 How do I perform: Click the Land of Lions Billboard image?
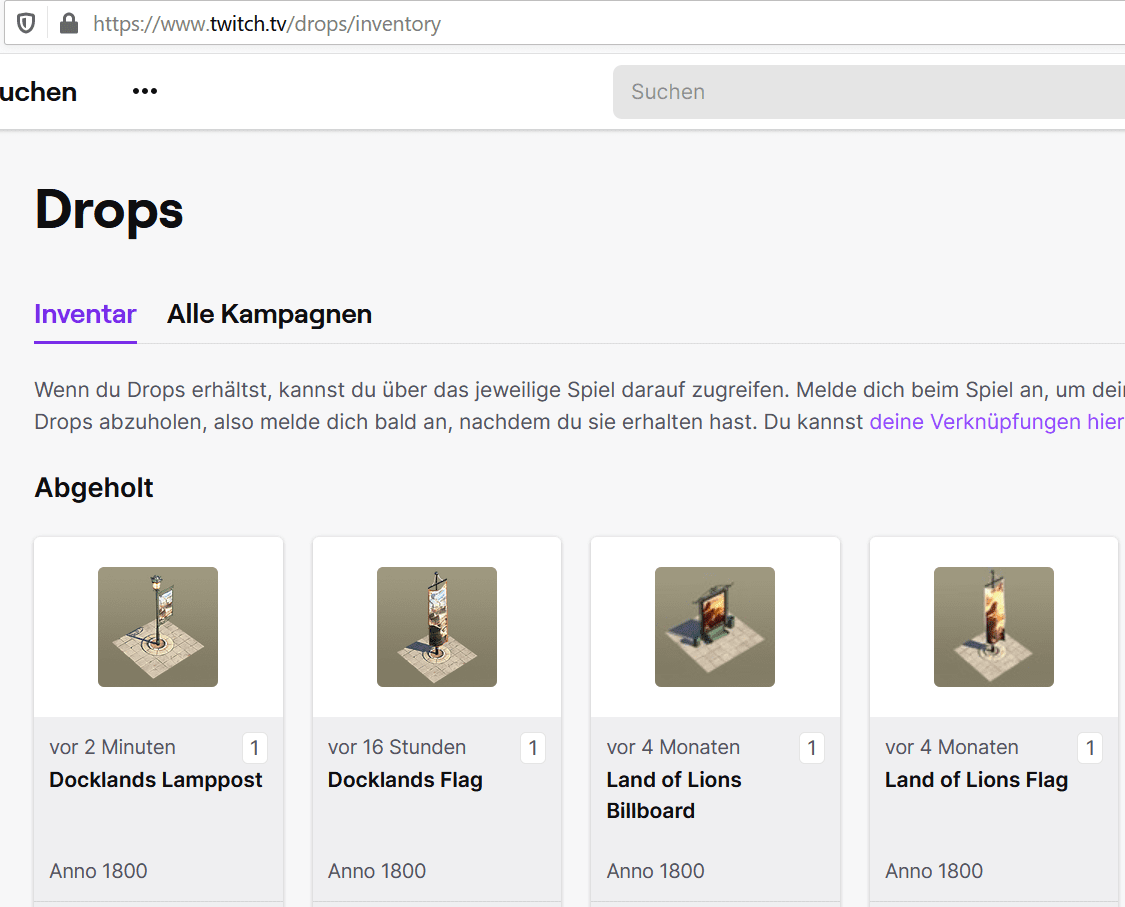coord(715,627)
